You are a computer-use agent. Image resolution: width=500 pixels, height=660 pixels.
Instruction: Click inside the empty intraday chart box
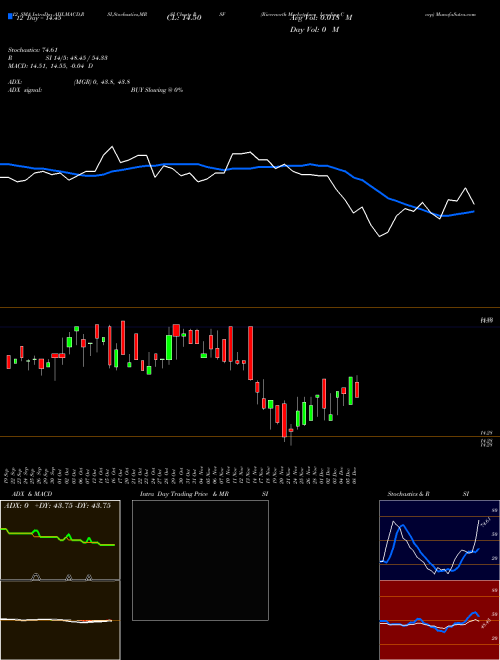coord(200,560)
